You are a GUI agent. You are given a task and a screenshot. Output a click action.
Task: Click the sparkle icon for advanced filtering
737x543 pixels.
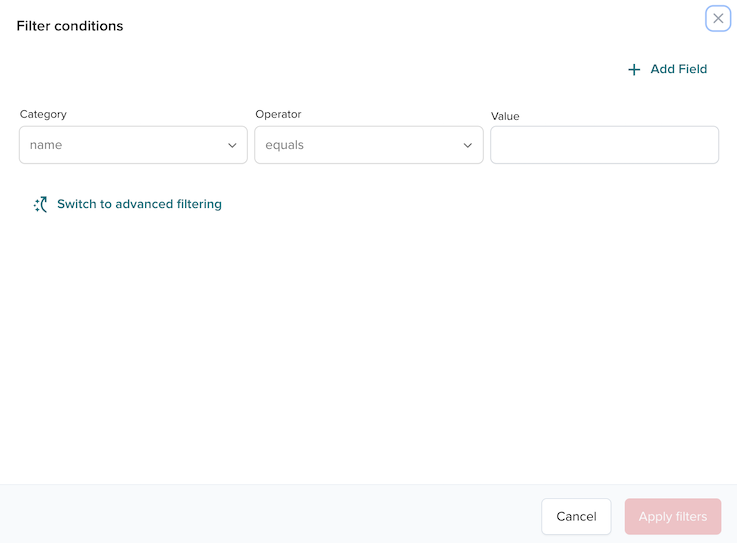point(40,204)
